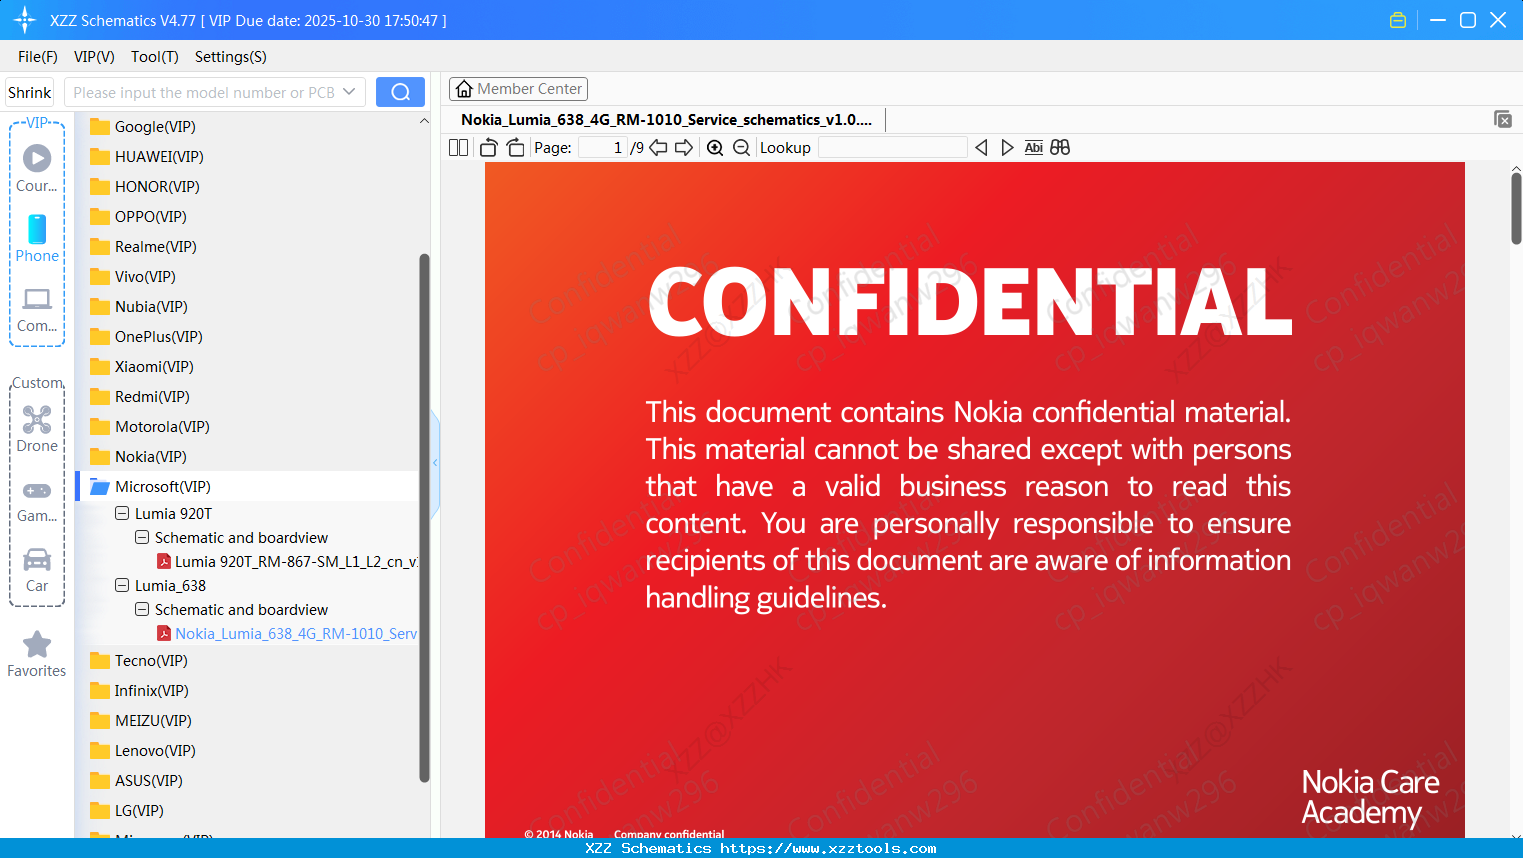Open the Drone schematics section
This screenshot has height=858, width=1523.
[x=37, y=425]
